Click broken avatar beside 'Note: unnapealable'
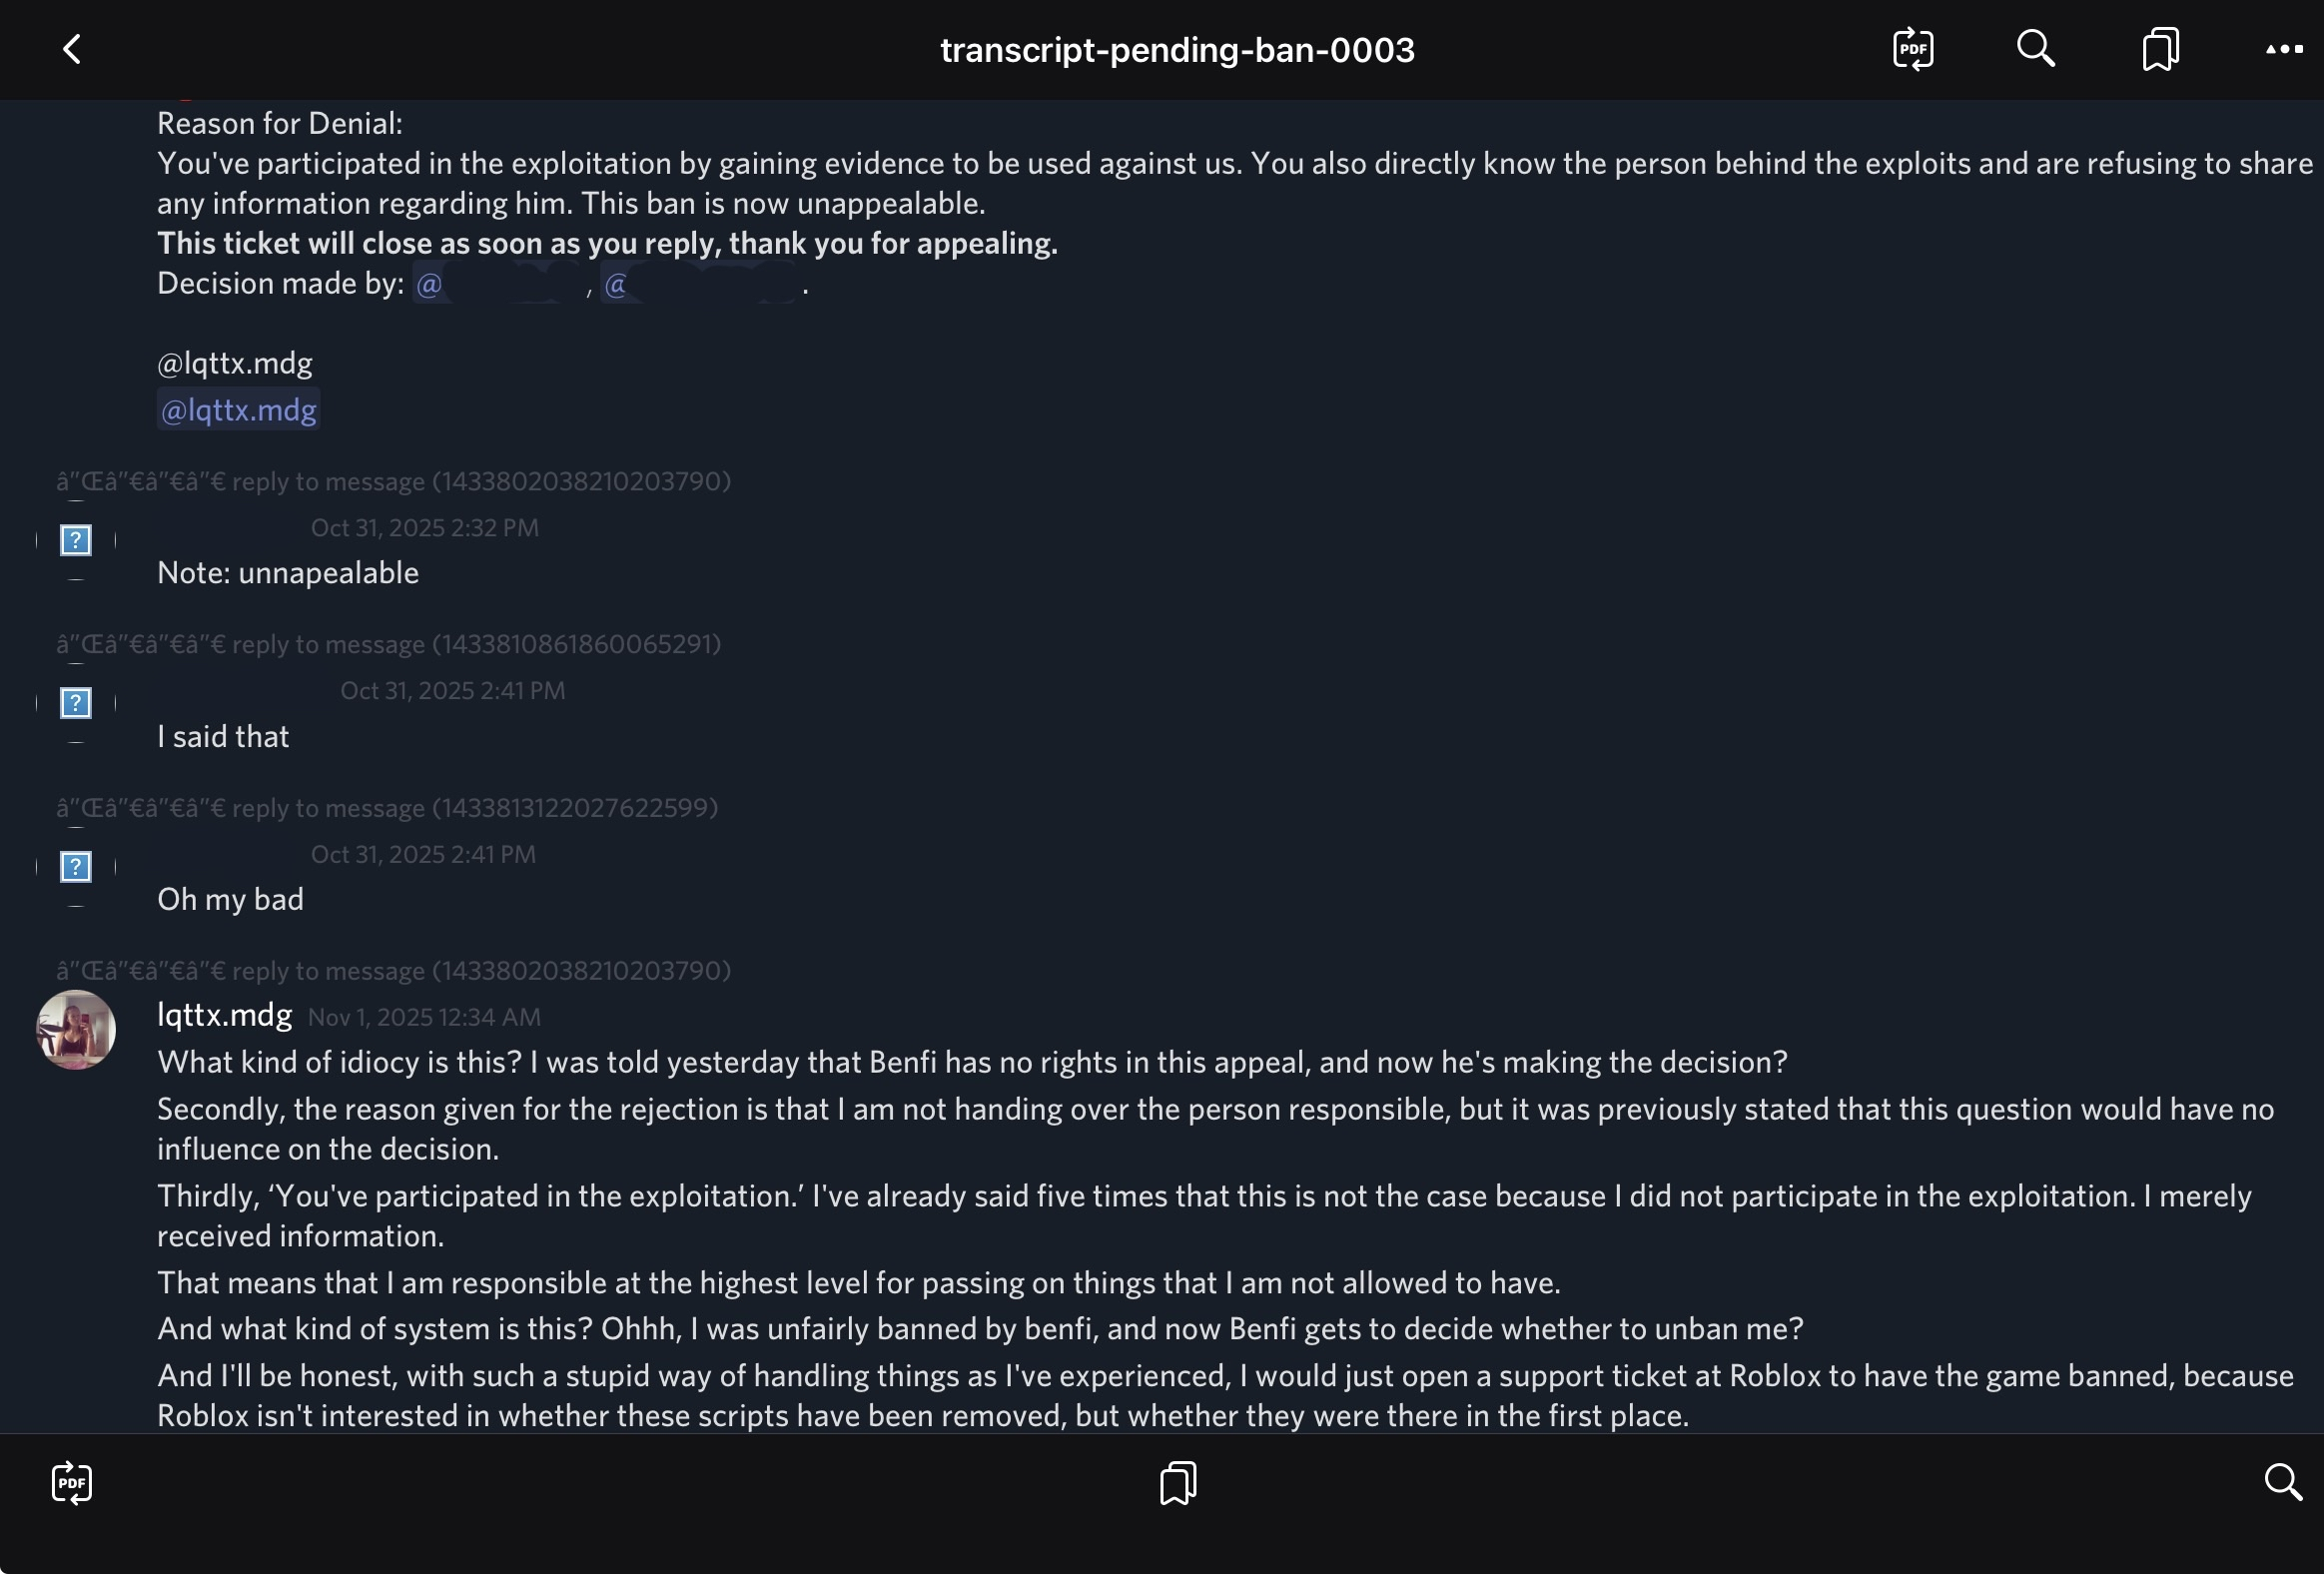The image size is (2324, 1574). pyautogui.click(x=76, y=540)
